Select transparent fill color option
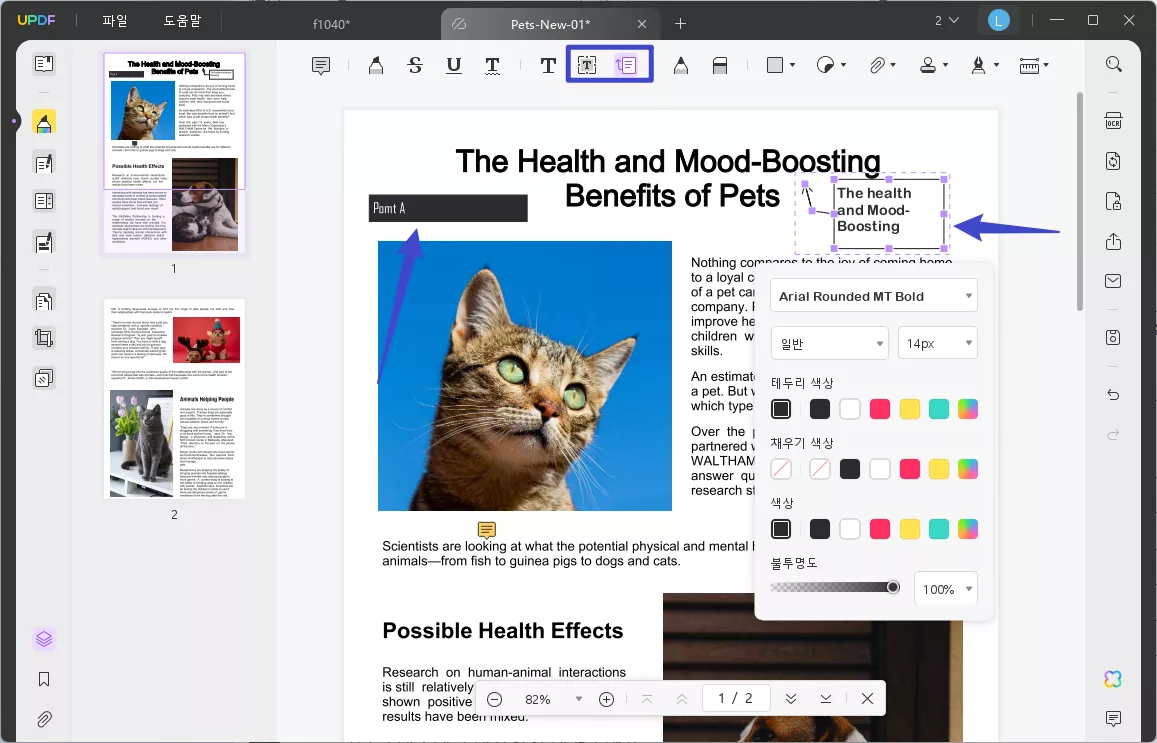The width and height of the screenshot is (1157, 743). 781,469
